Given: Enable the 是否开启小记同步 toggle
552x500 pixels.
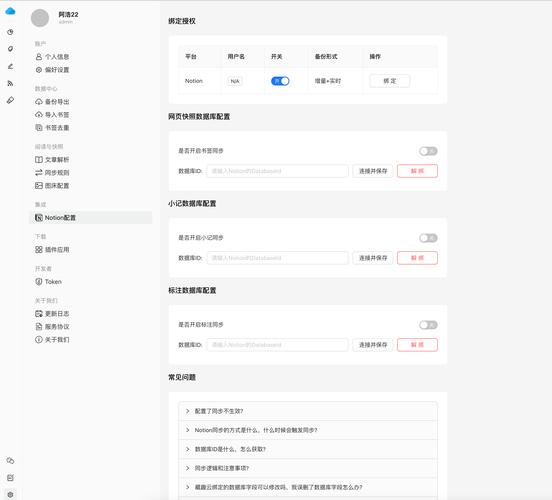Looking at the screenshot, I should click(428, 238).
